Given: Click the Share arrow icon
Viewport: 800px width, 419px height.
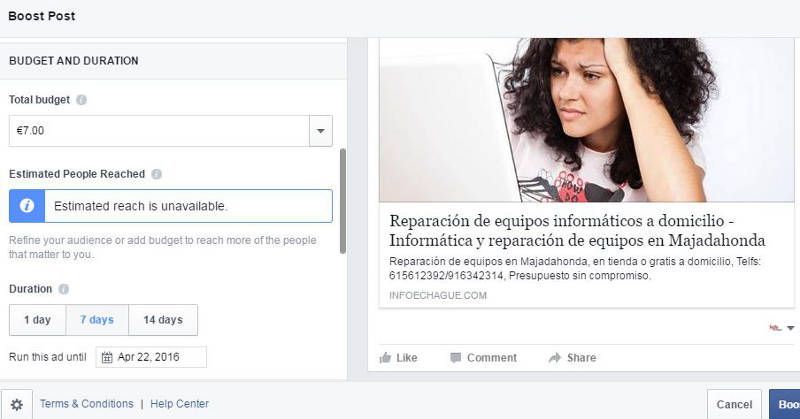Looking at the screenshot, I should point(555,358).
